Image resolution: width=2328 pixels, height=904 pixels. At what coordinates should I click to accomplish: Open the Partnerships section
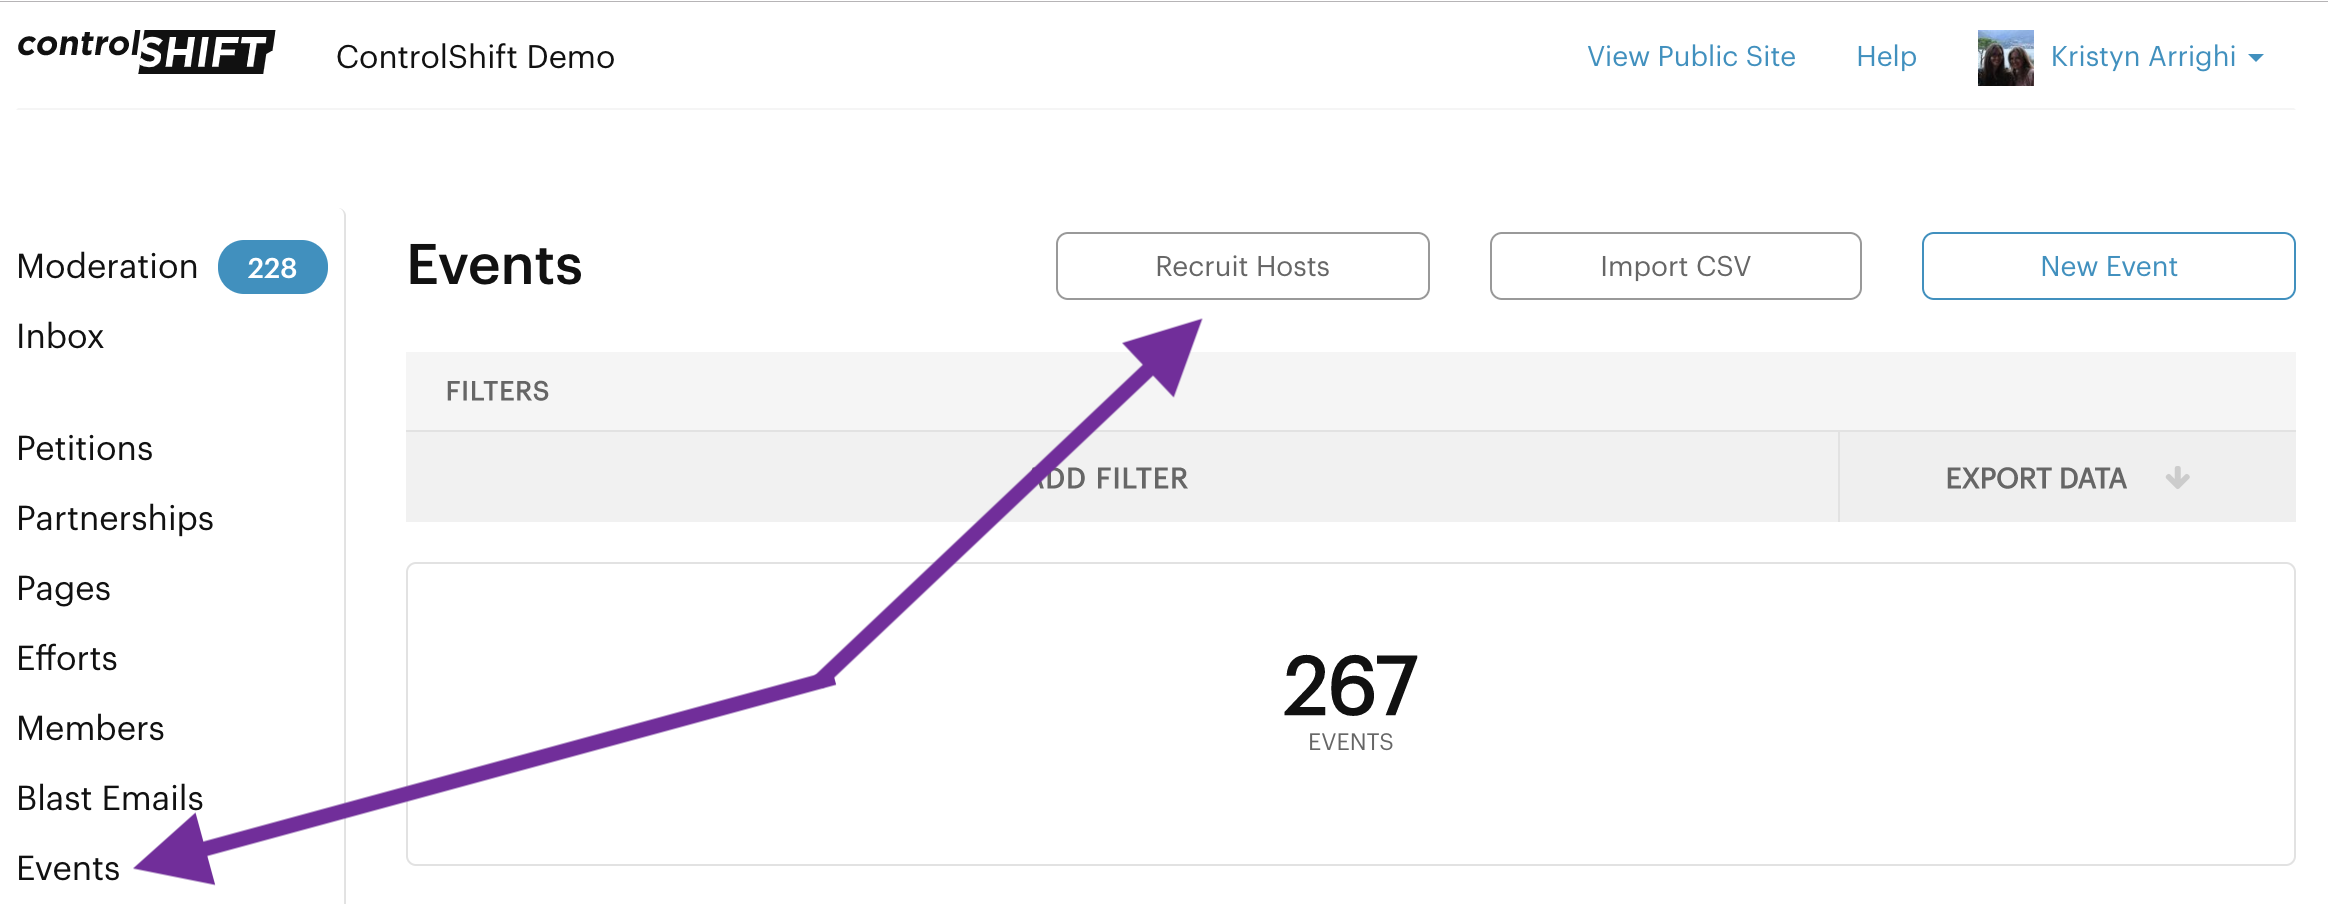coord(115,519)
